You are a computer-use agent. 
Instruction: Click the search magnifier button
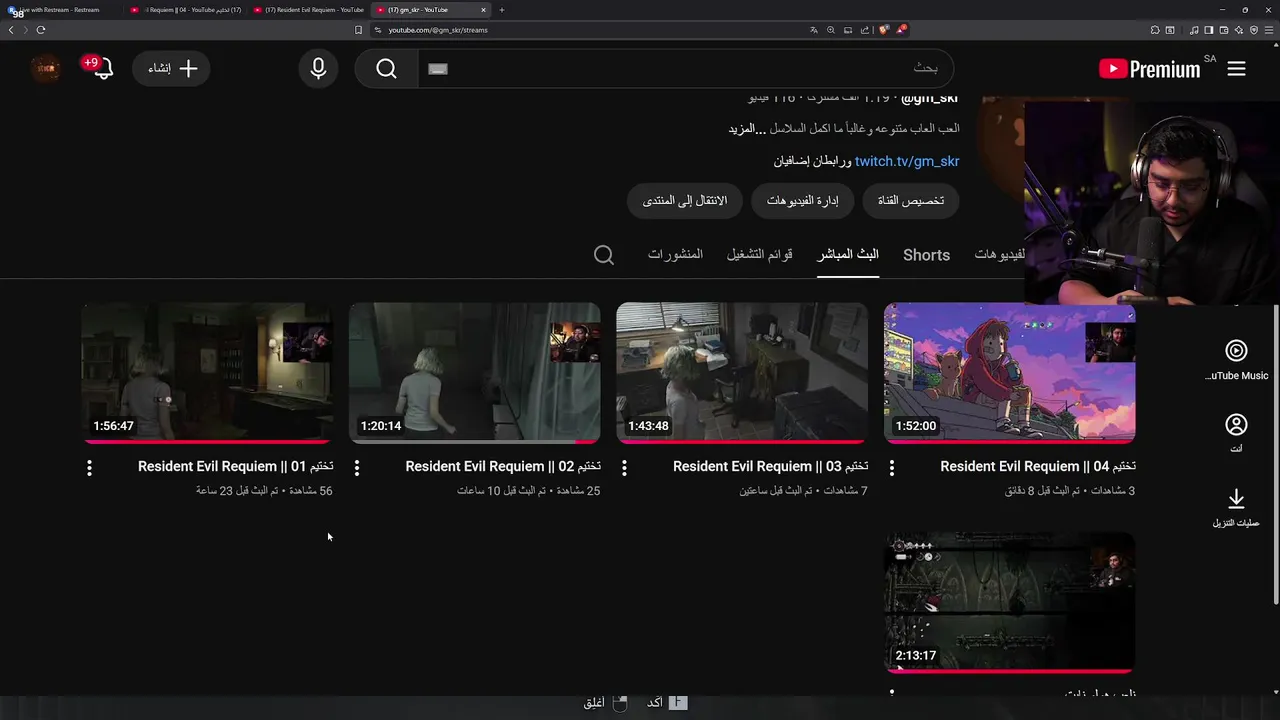tap(386, 68)
